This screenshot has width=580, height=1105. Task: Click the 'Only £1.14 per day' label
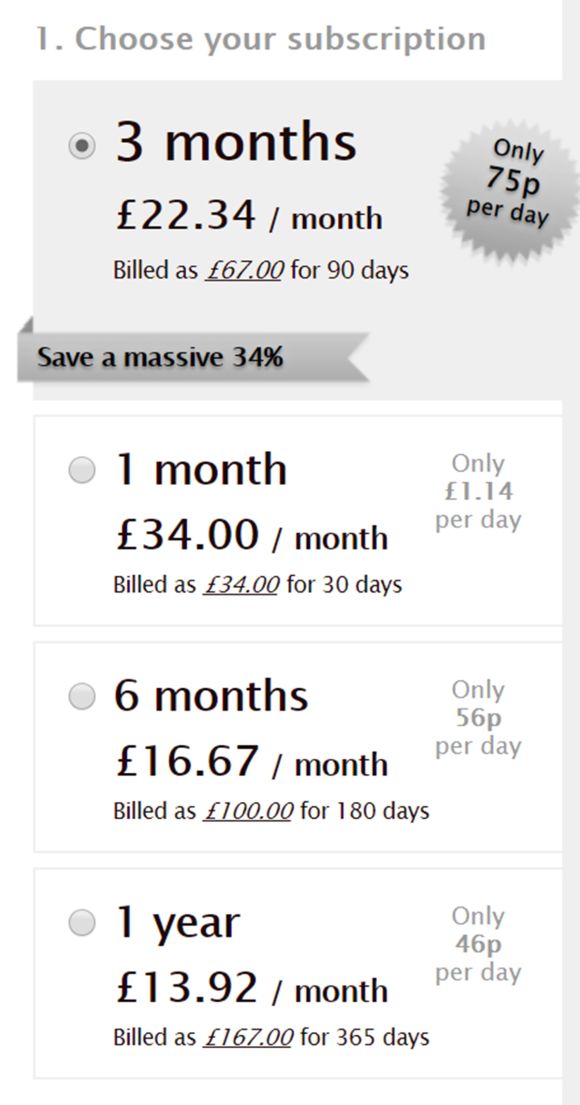pyautogui.click(x=479, y=492)
